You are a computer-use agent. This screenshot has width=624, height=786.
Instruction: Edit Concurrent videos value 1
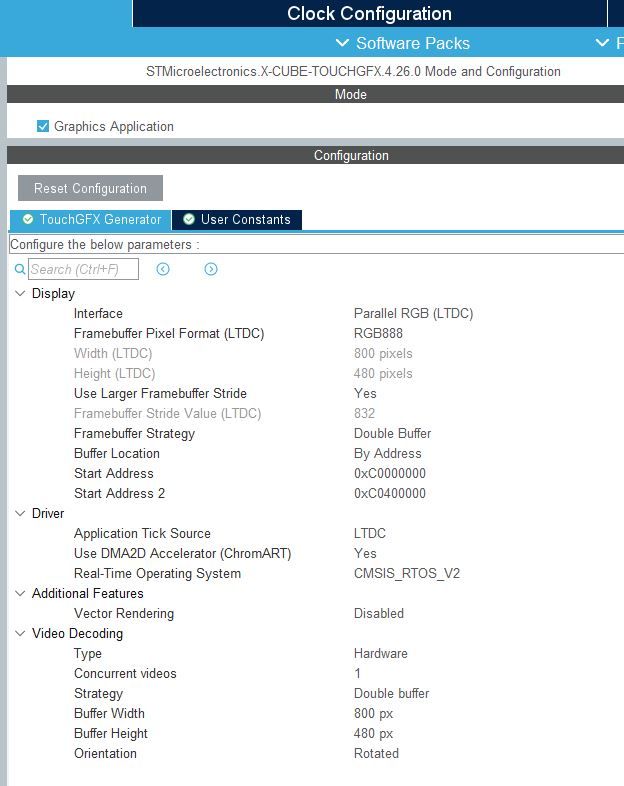tap(357, 673)
